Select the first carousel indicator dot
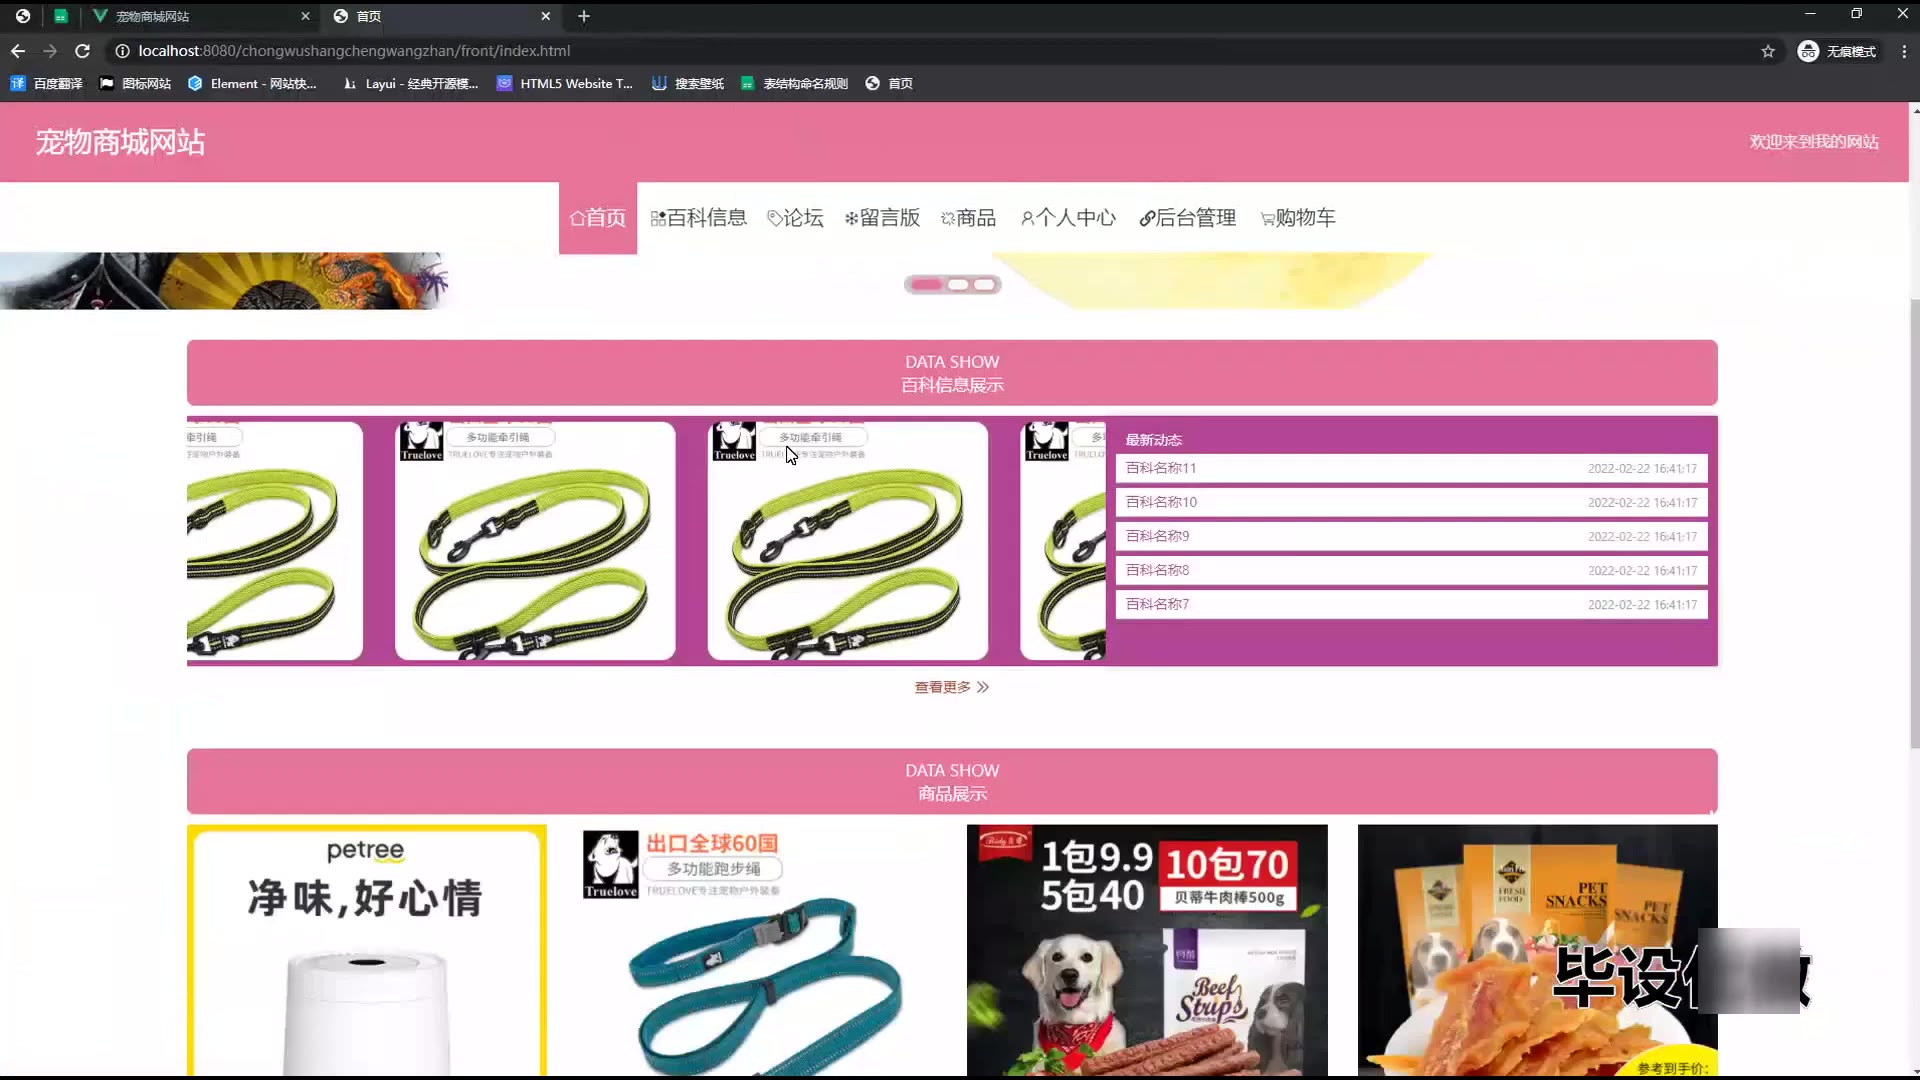1920x1080 pixels. coord(926,285)
